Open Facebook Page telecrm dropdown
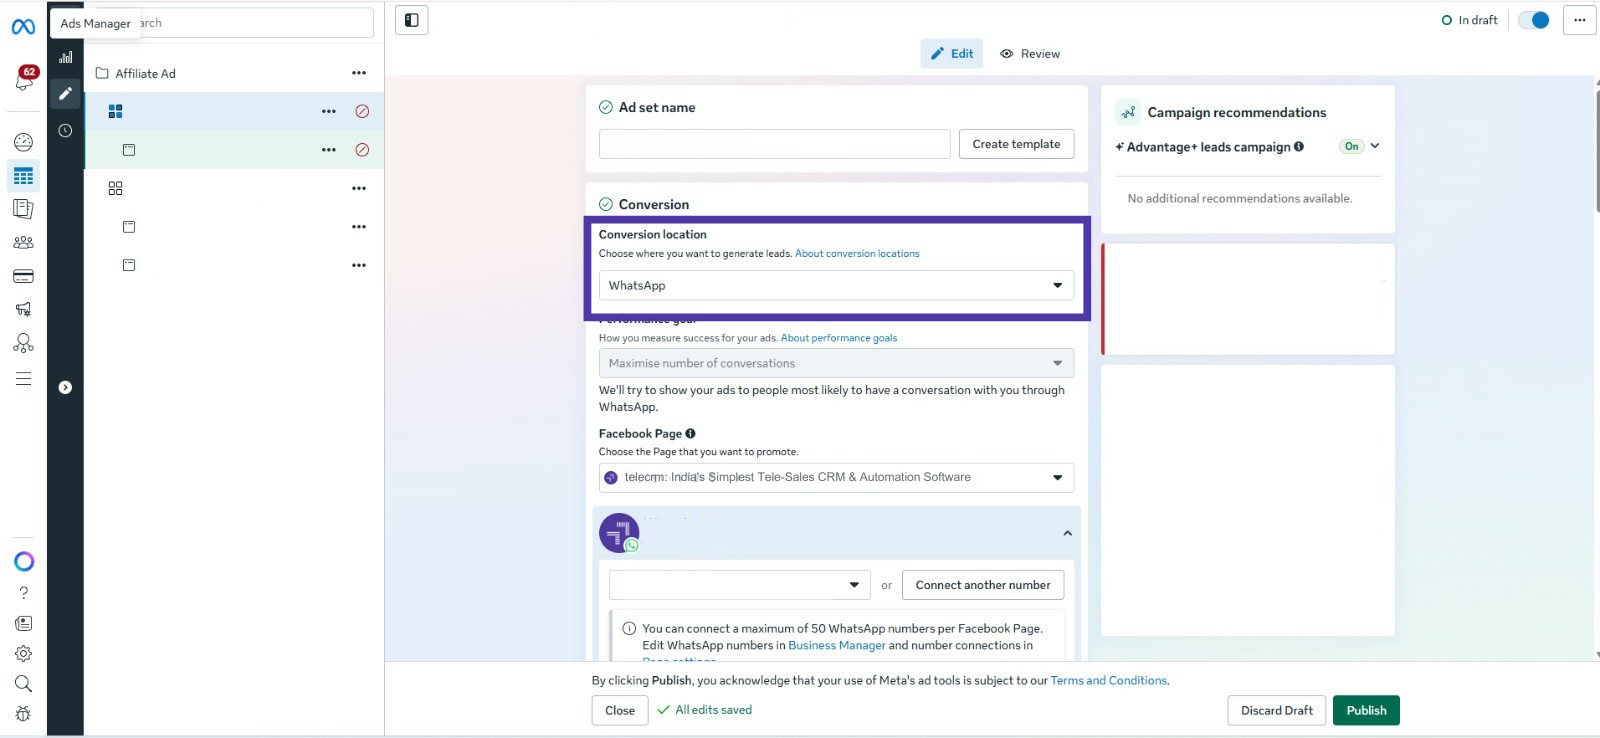 tap(836, 477)
